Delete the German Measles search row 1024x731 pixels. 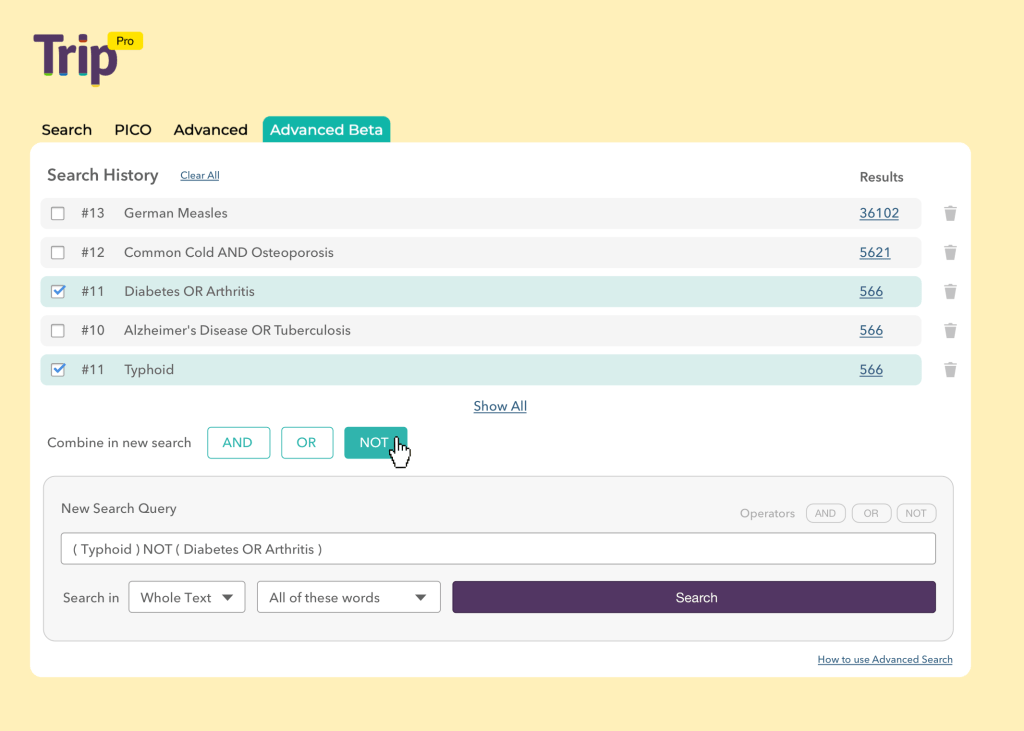tap(950, 213)
